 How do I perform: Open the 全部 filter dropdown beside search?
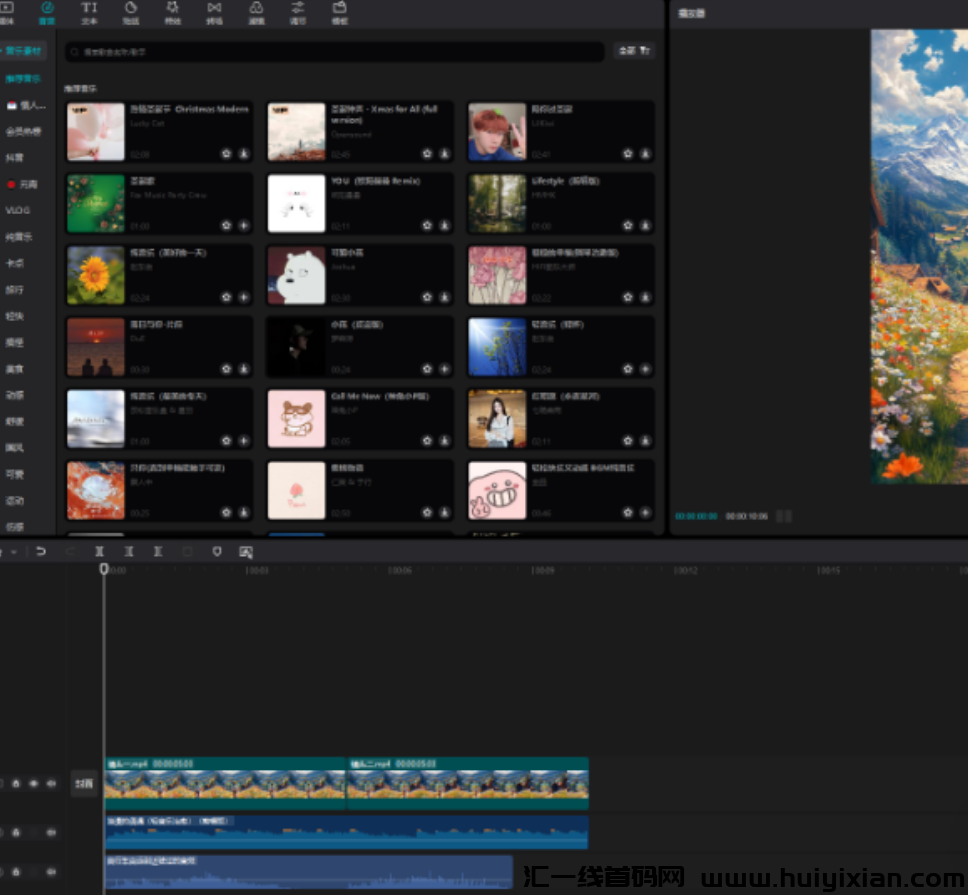click(634, 50)
